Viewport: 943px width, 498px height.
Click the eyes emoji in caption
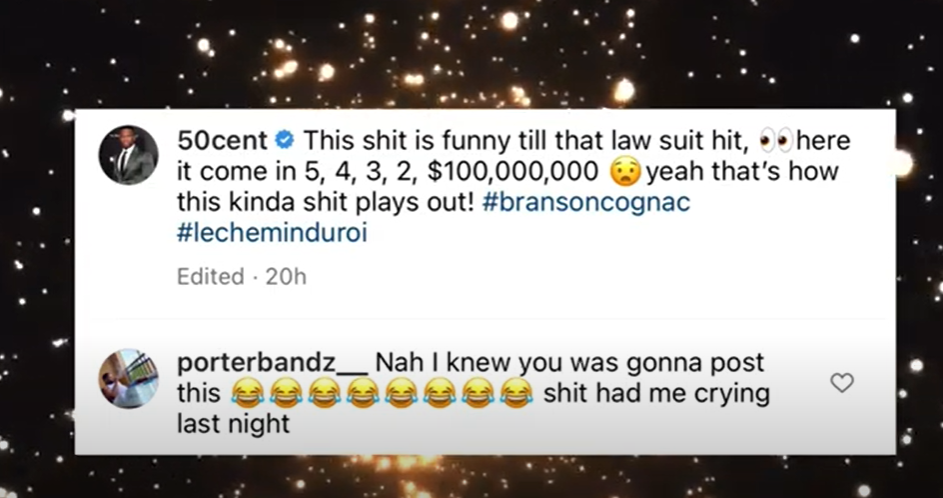[776, 142]
